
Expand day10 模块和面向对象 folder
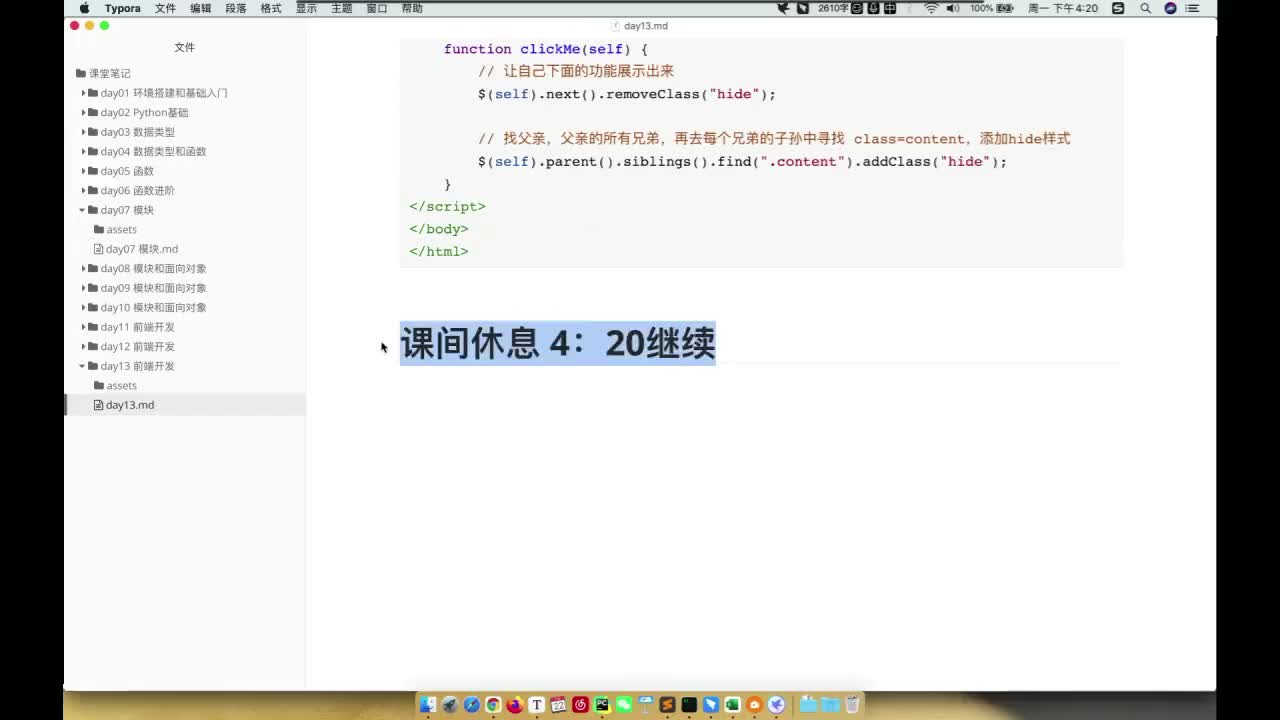[84, 308]
